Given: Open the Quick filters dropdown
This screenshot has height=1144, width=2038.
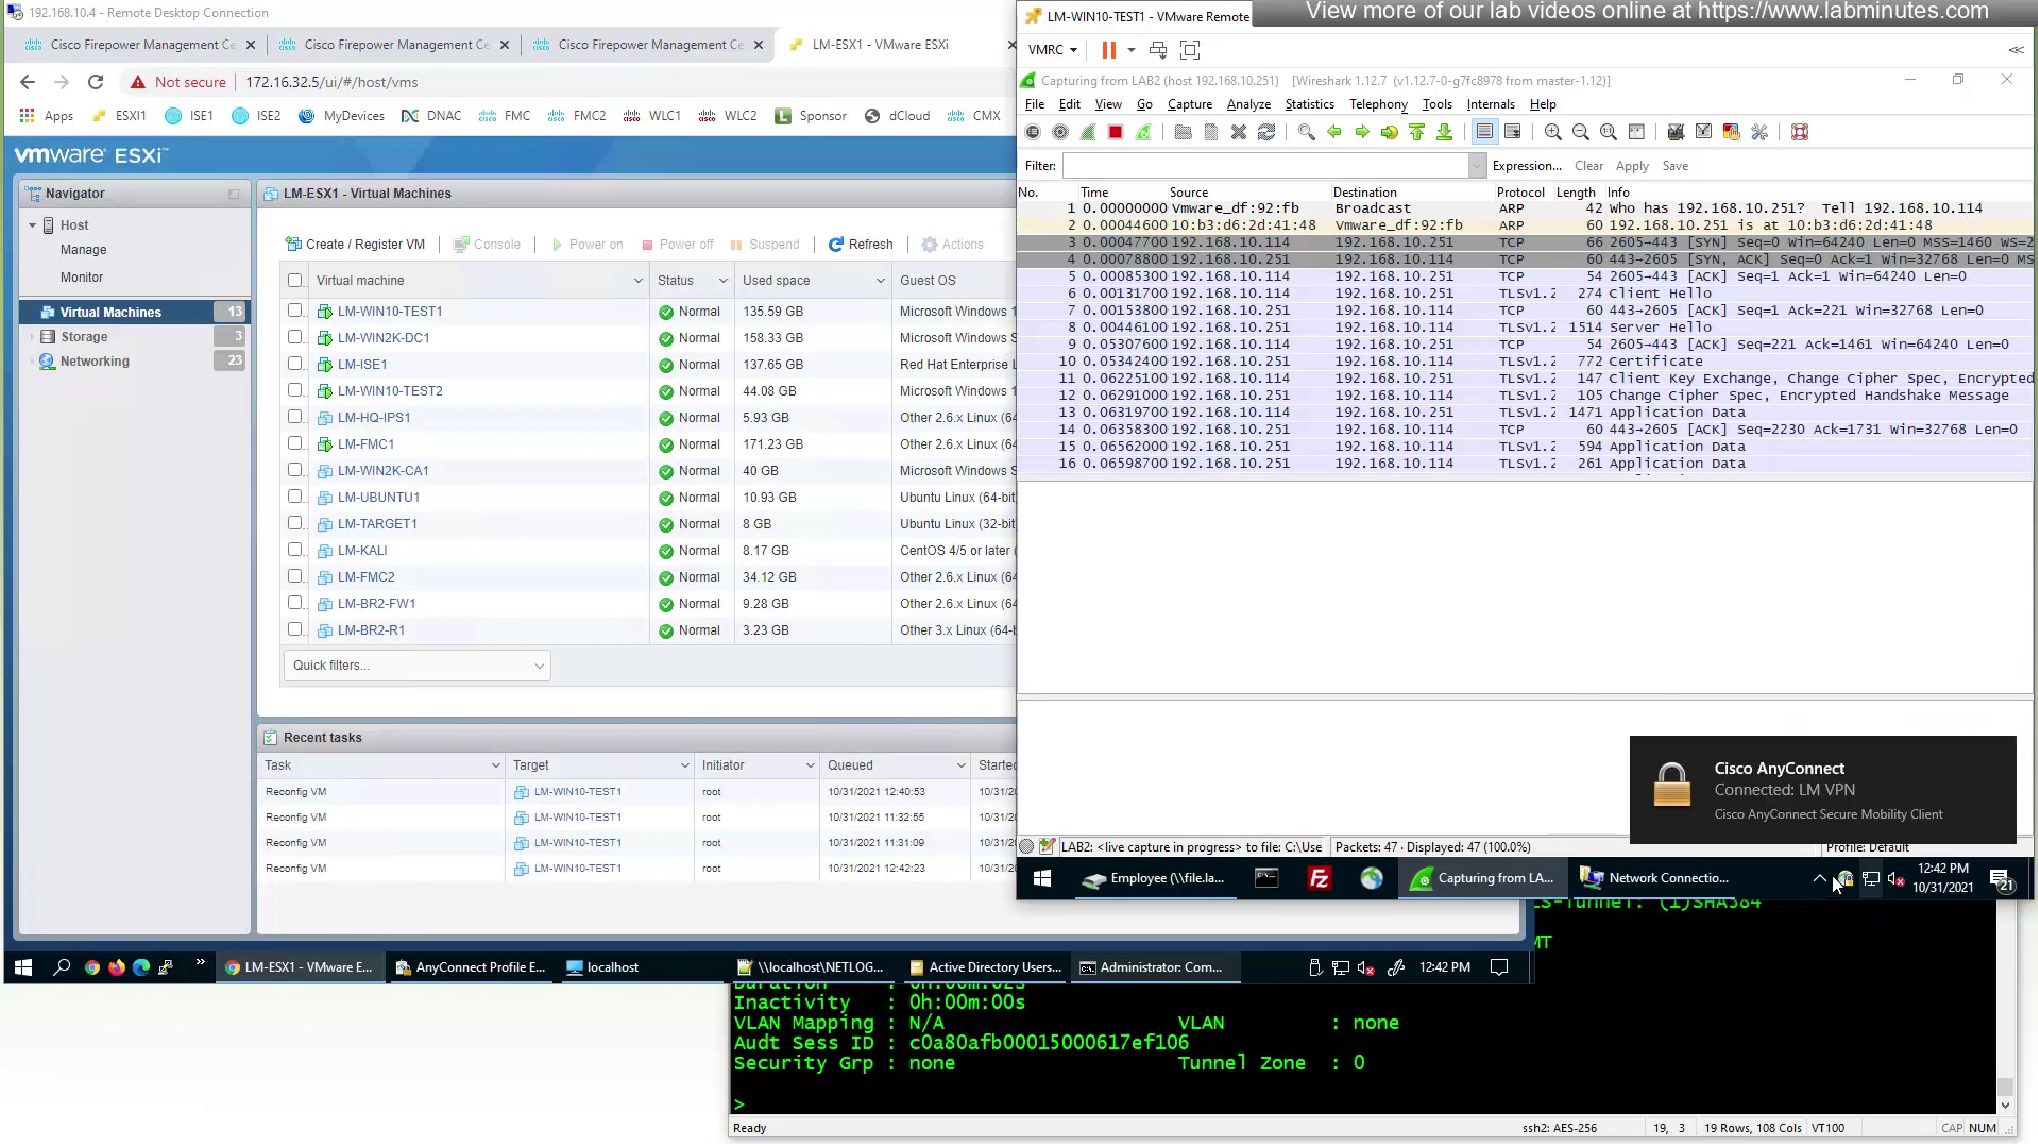Looking at the screenshot, I should coord(417,666).
